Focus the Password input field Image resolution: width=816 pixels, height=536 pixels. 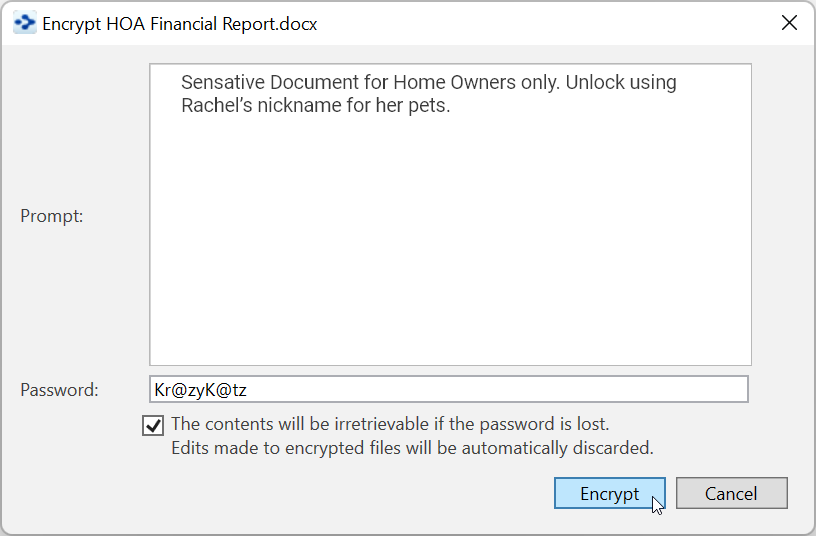pyautogui.click(x=500, y=389)
